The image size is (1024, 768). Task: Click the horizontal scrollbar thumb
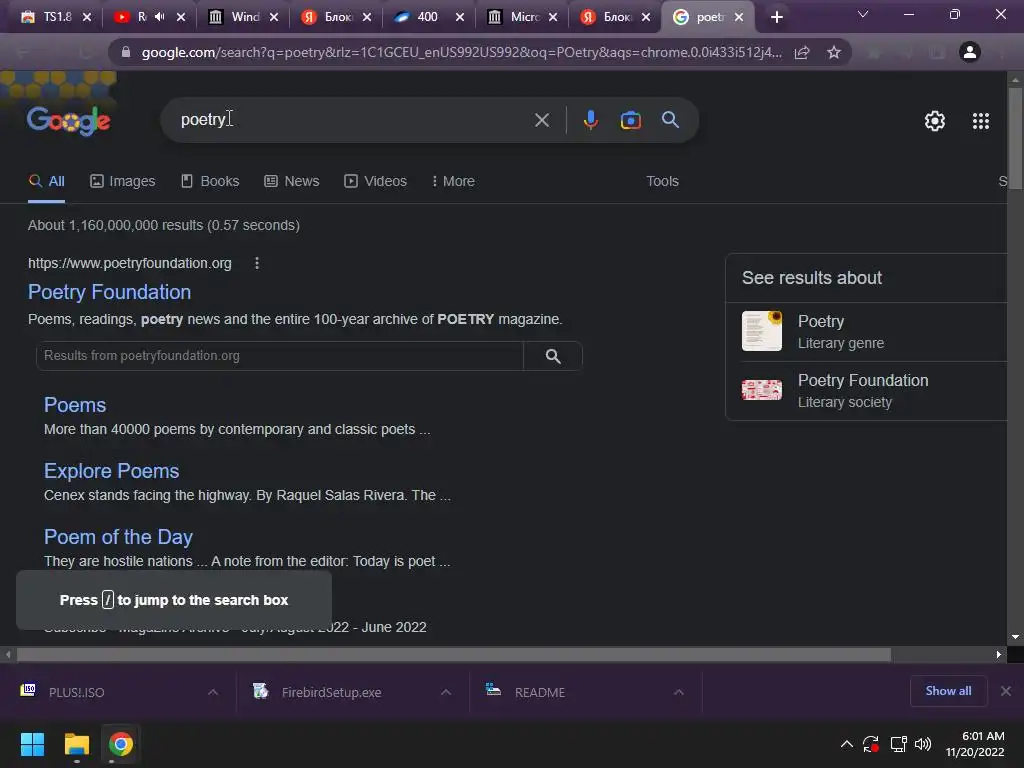454,654
